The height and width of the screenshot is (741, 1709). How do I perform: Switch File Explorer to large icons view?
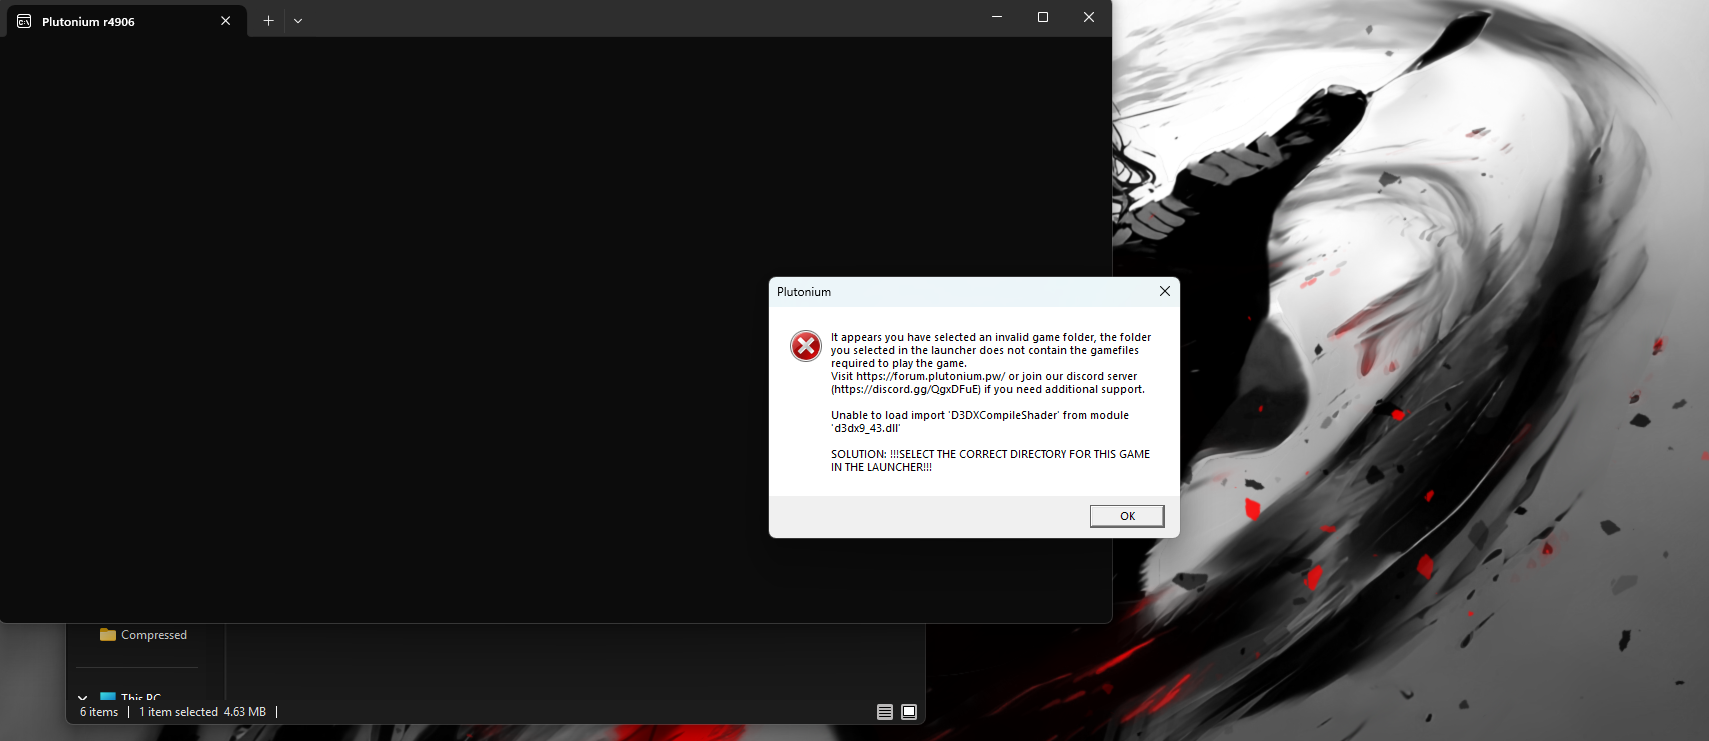909,712
